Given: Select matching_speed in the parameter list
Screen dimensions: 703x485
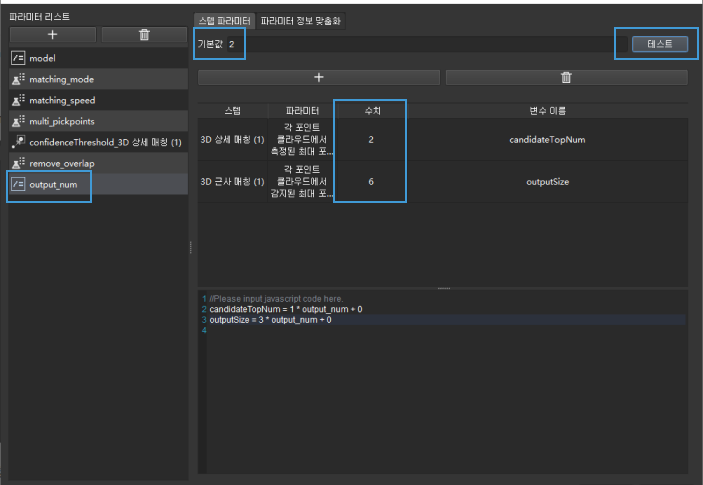Looking at the screenshot, I should tap(62, 100).
